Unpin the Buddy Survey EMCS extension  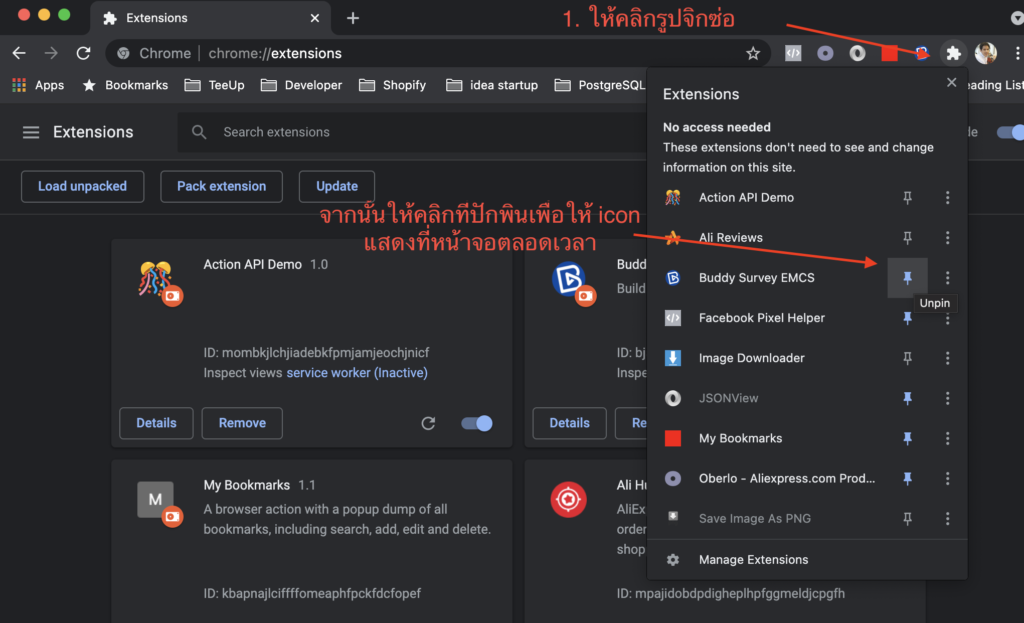907,278
